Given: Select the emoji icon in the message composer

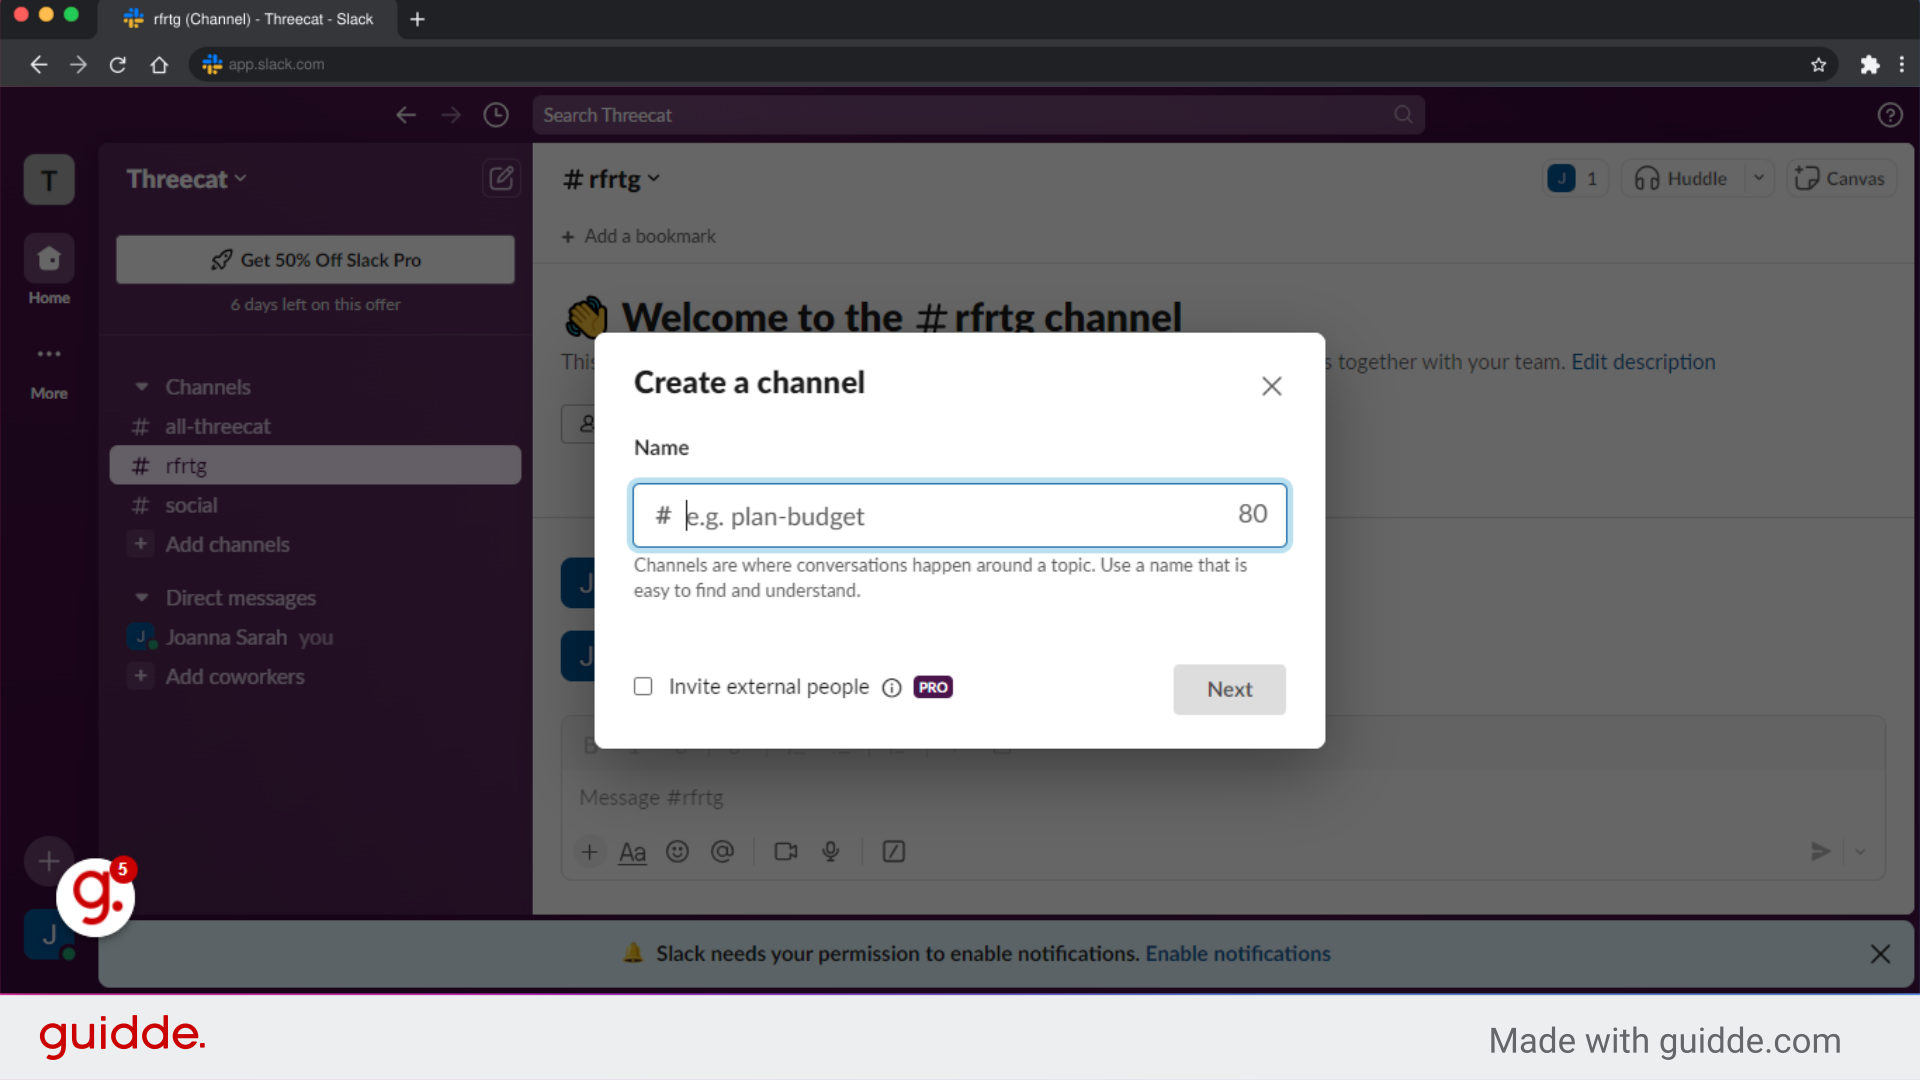Looking at the screenshot, I should (x=677, y=852).
